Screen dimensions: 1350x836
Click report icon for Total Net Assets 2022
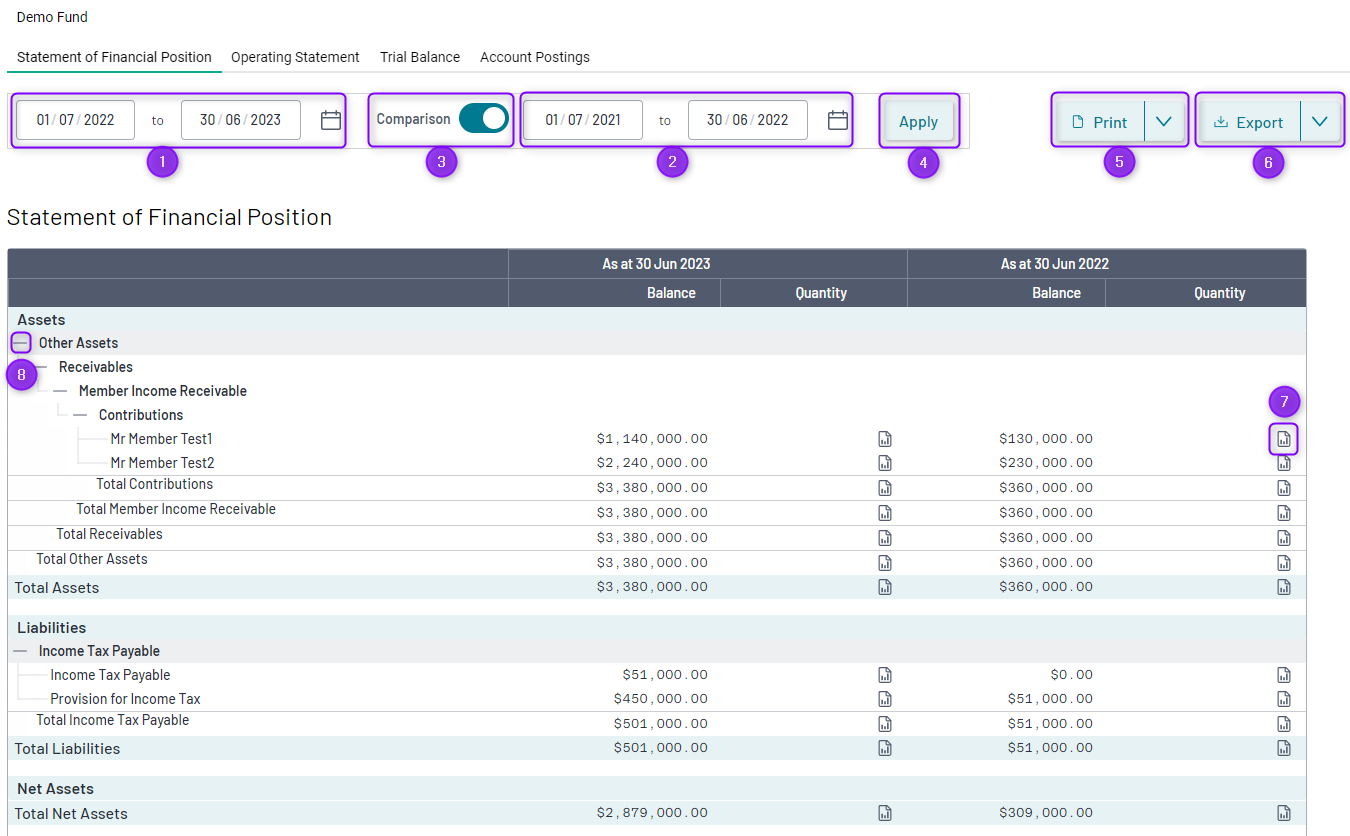tap(1284, 813)
